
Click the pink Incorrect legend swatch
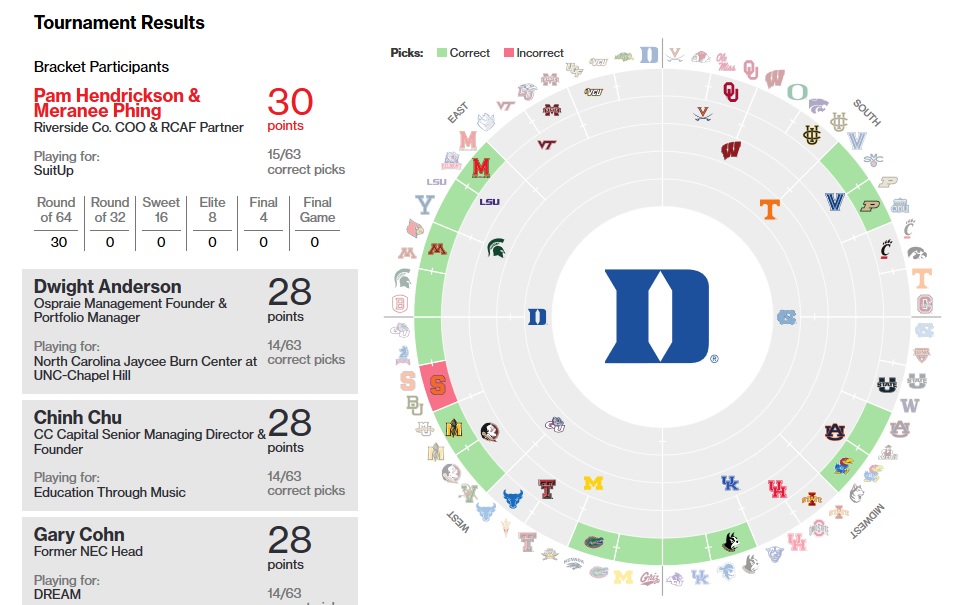[508, 53]
